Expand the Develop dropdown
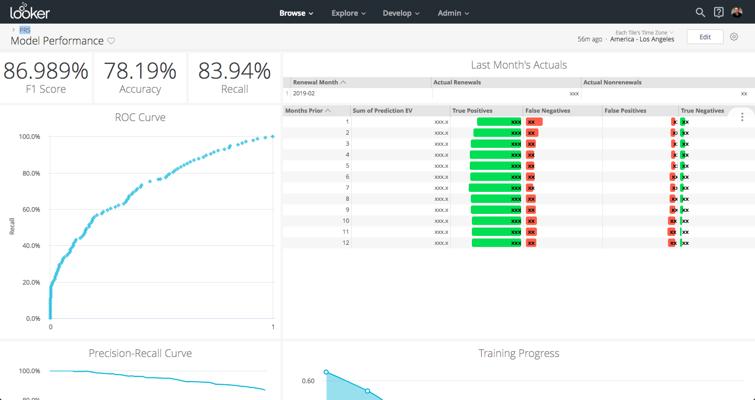Screen dimensions: 755x400 (x=401, y=13)
